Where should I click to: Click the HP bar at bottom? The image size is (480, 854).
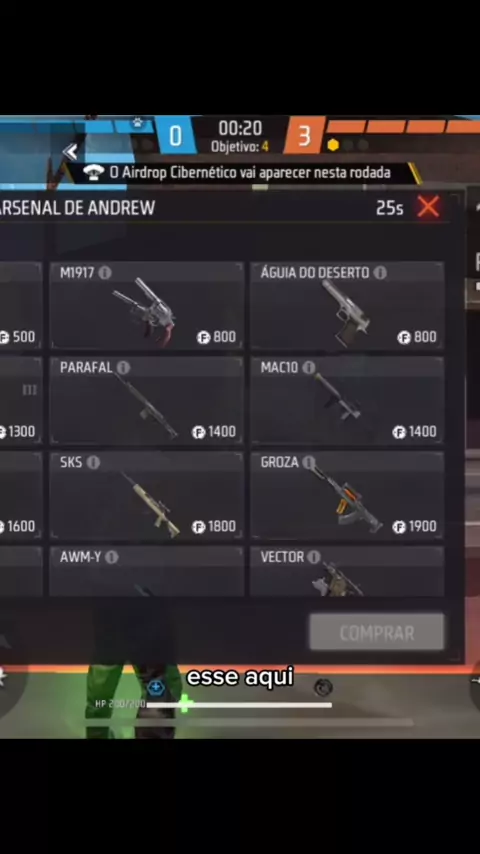point(239,705)
